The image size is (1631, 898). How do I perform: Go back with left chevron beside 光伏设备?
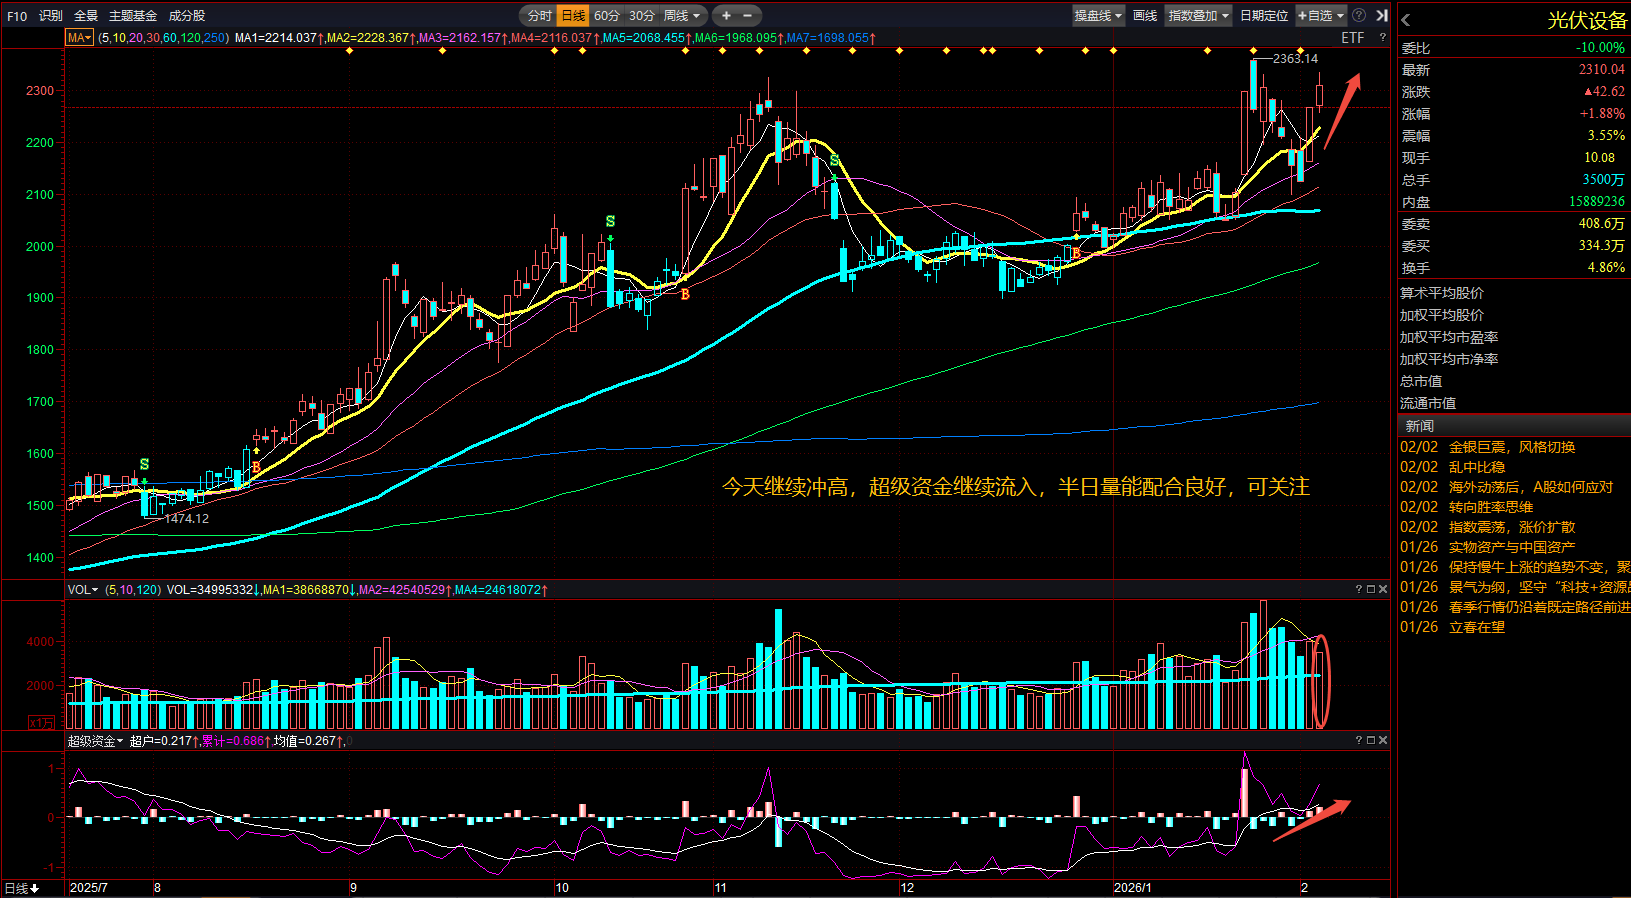pos(1406,20)
